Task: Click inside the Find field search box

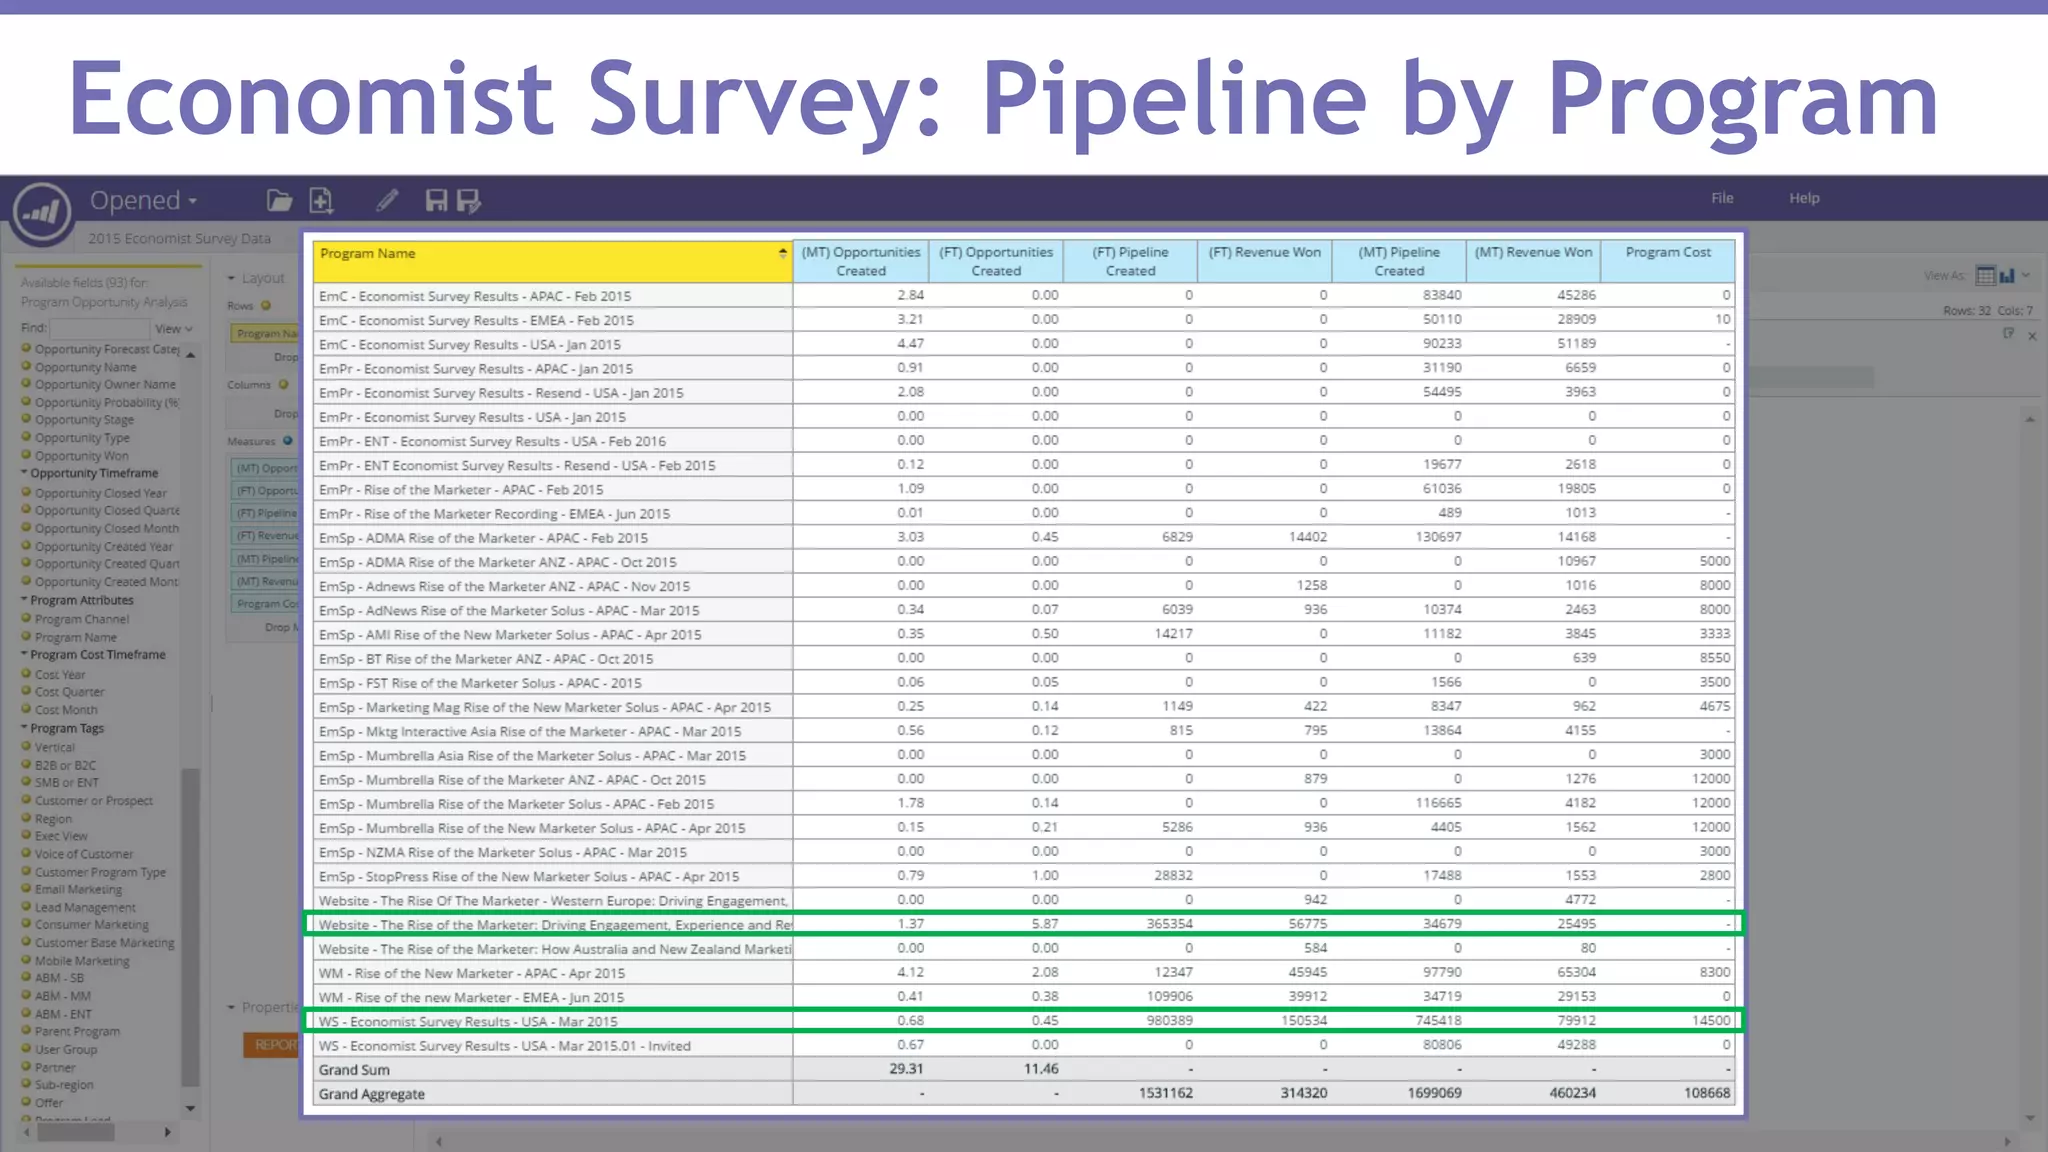Action: (99, 328)
